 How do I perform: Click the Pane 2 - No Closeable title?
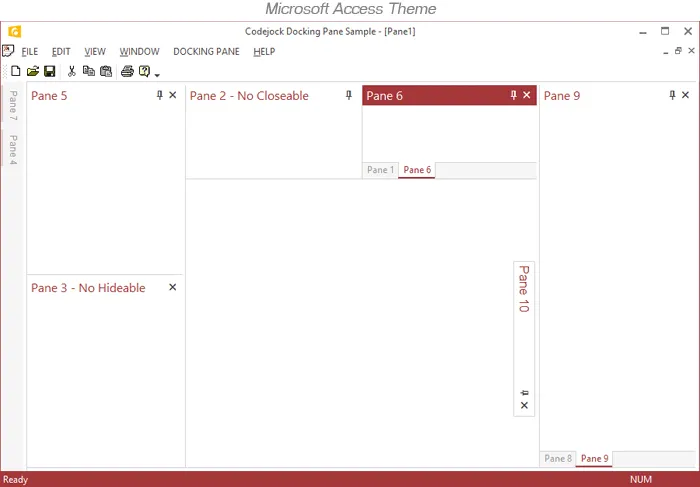coord(249,96)
